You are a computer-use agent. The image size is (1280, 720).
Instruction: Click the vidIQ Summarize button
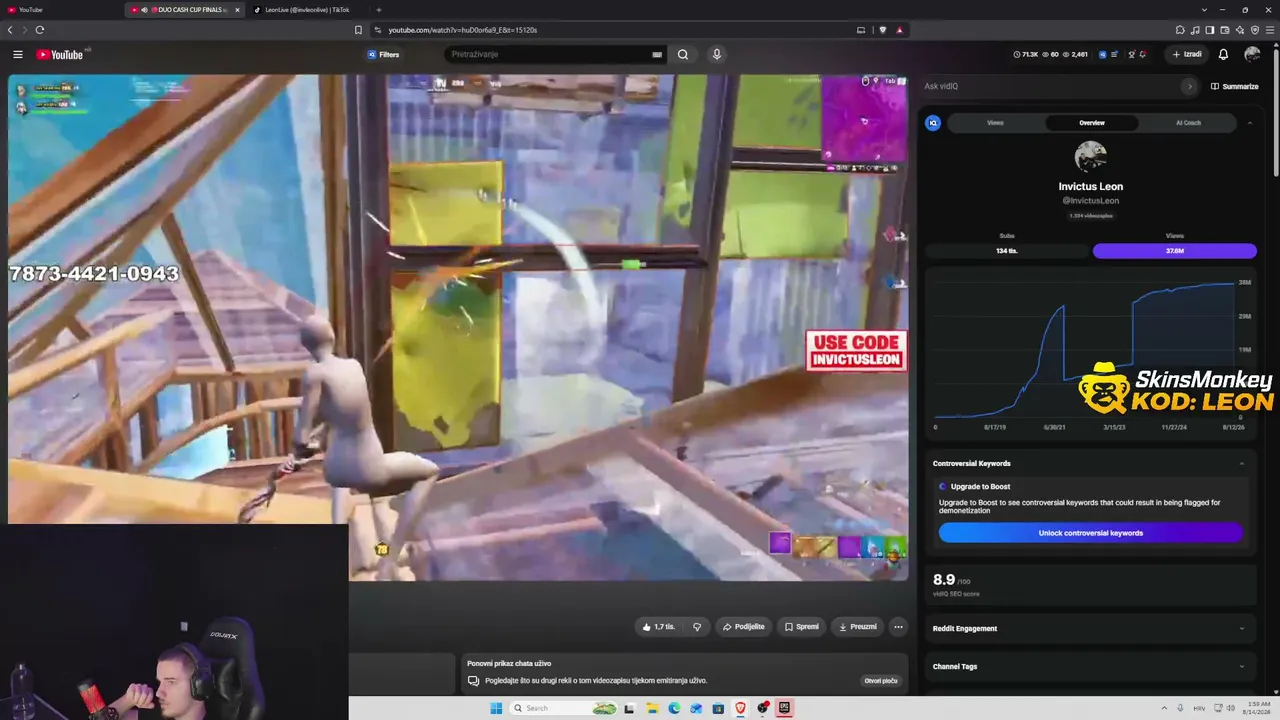point(1234,86)
